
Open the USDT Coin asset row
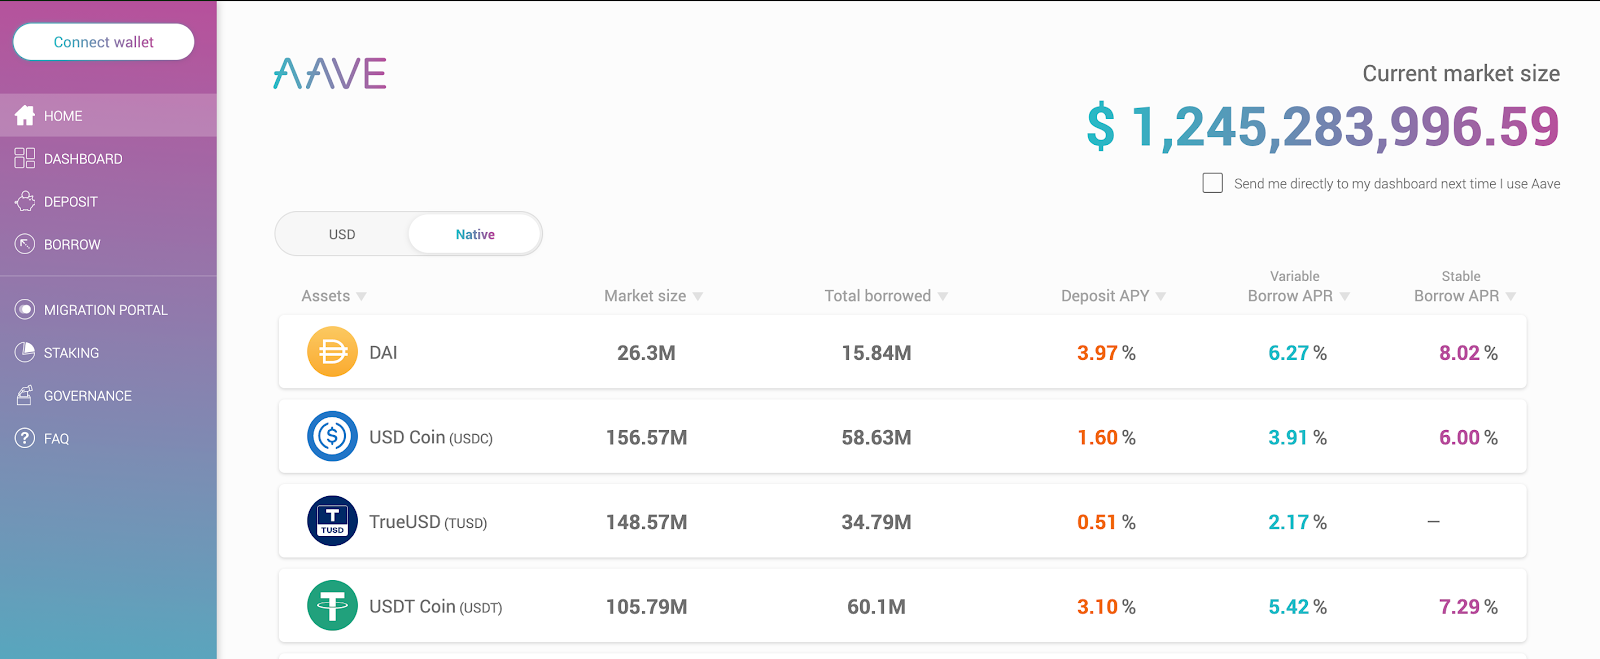point(902,606)
